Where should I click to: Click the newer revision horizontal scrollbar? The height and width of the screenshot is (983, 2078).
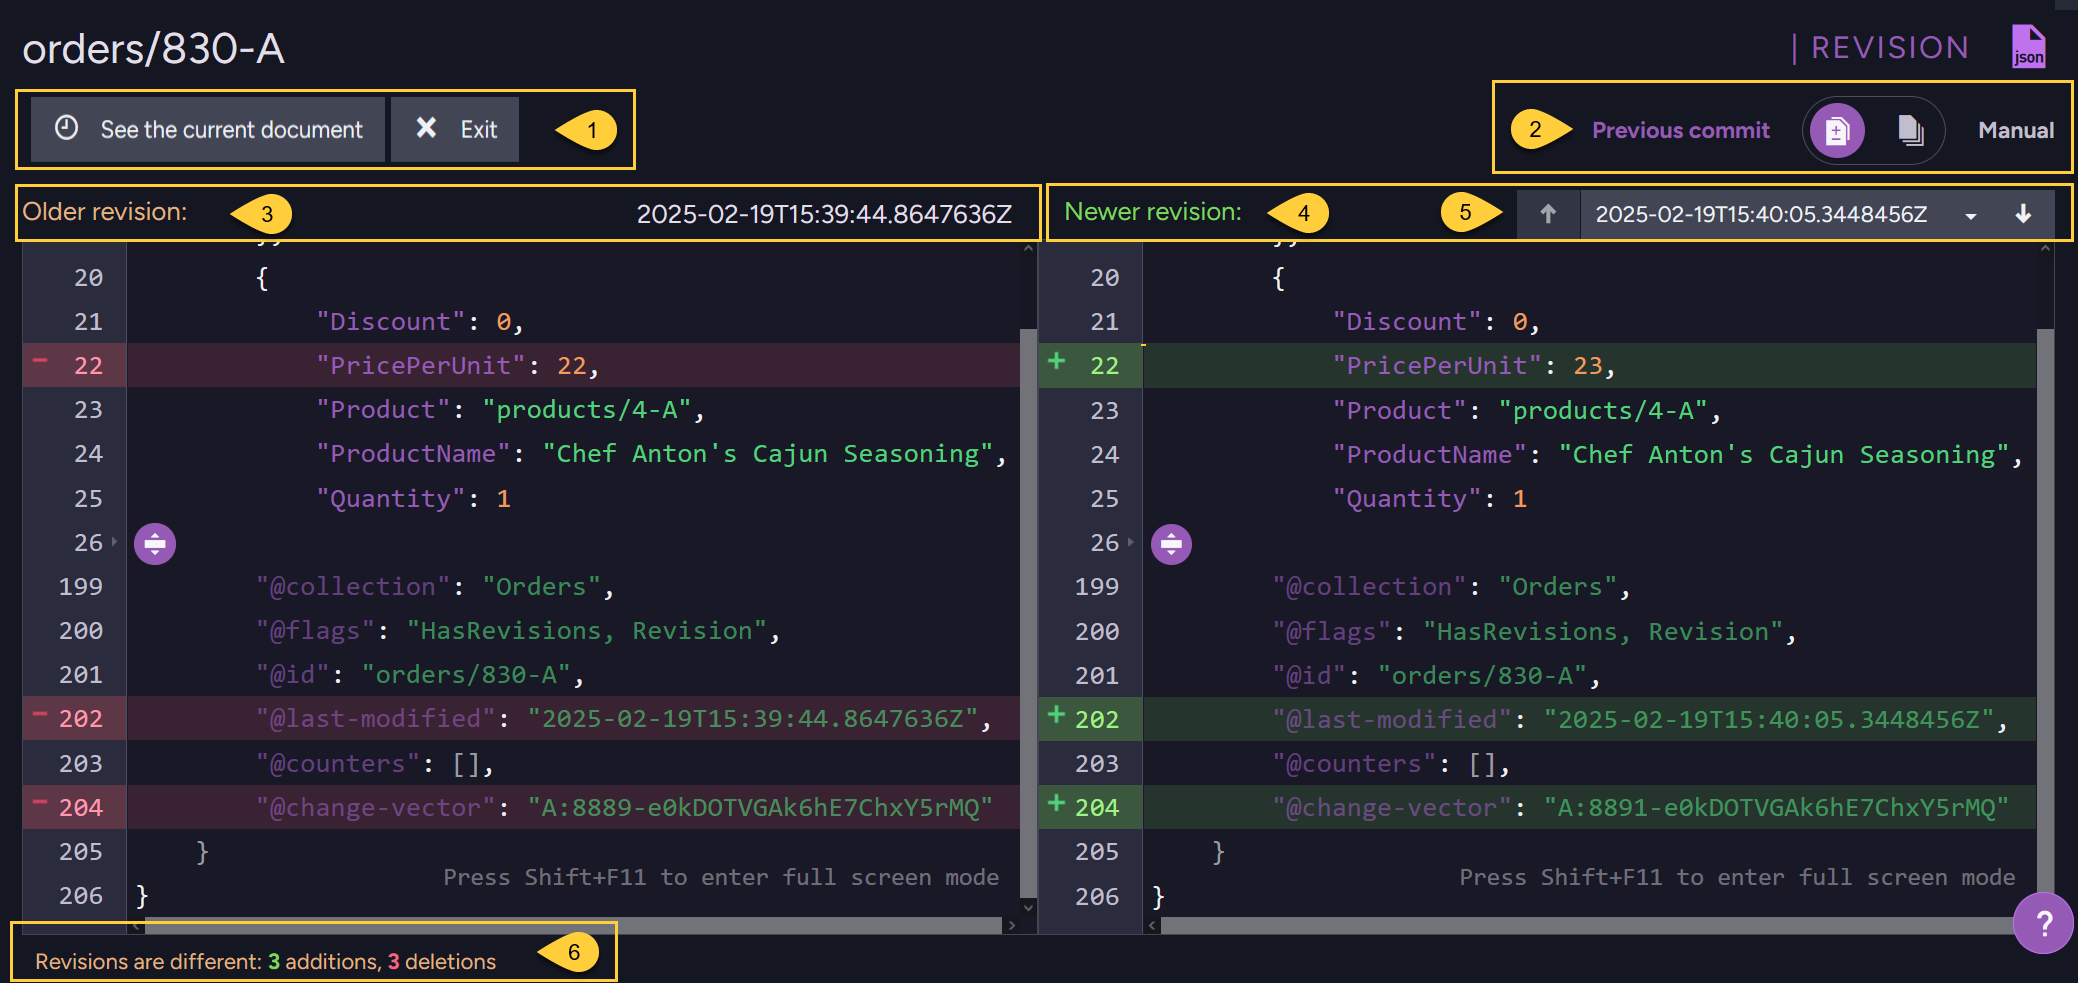(x=1590, y=926)
